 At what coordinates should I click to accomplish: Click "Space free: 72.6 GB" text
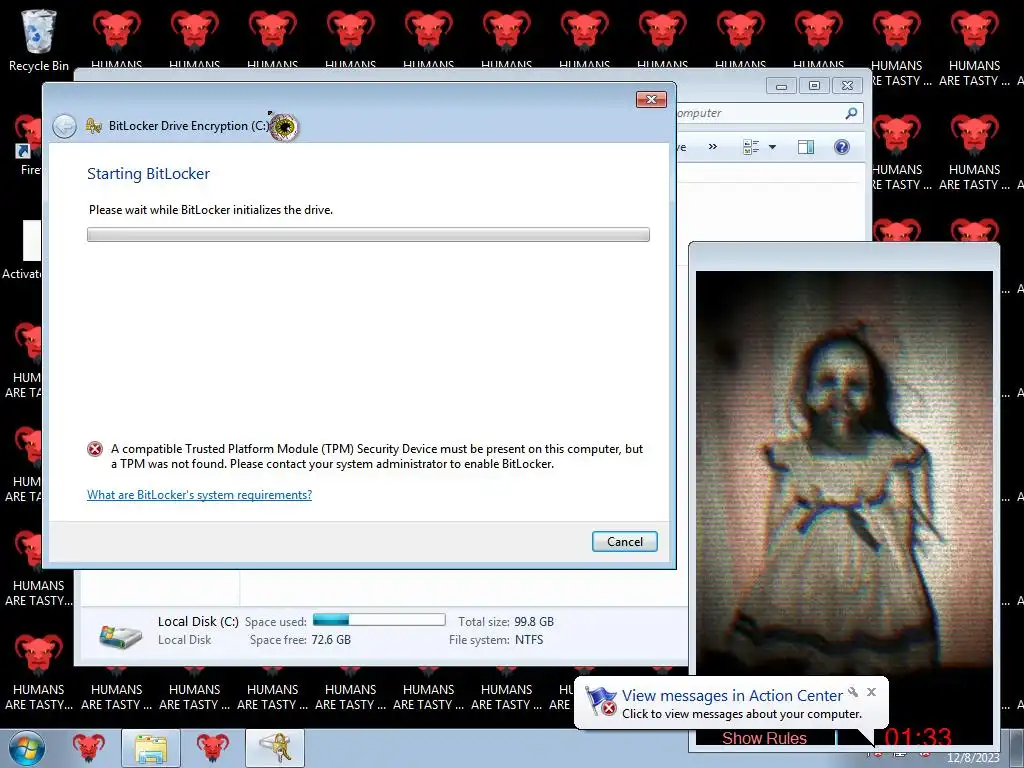300,640
